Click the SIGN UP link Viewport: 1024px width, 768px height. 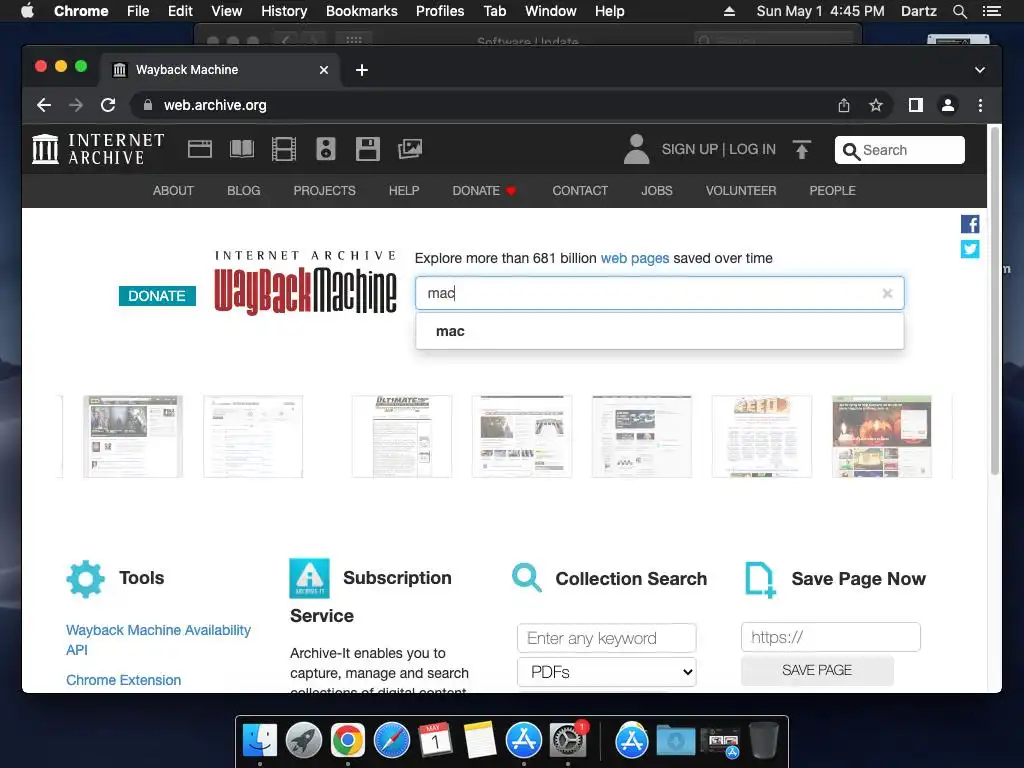click(690, 150)
